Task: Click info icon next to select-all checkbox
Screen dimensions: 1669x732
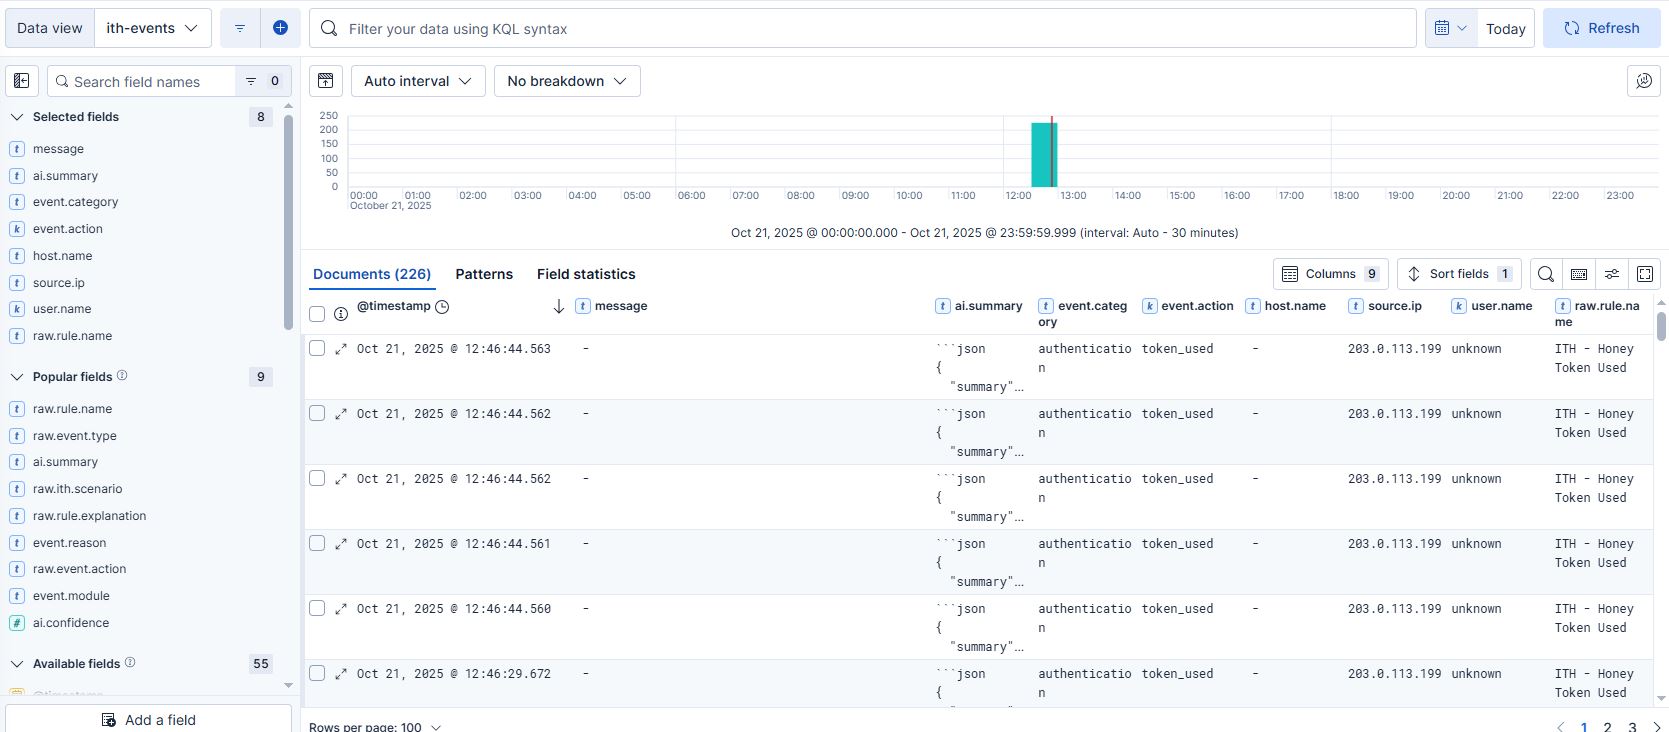Action: tap(341, 314)
